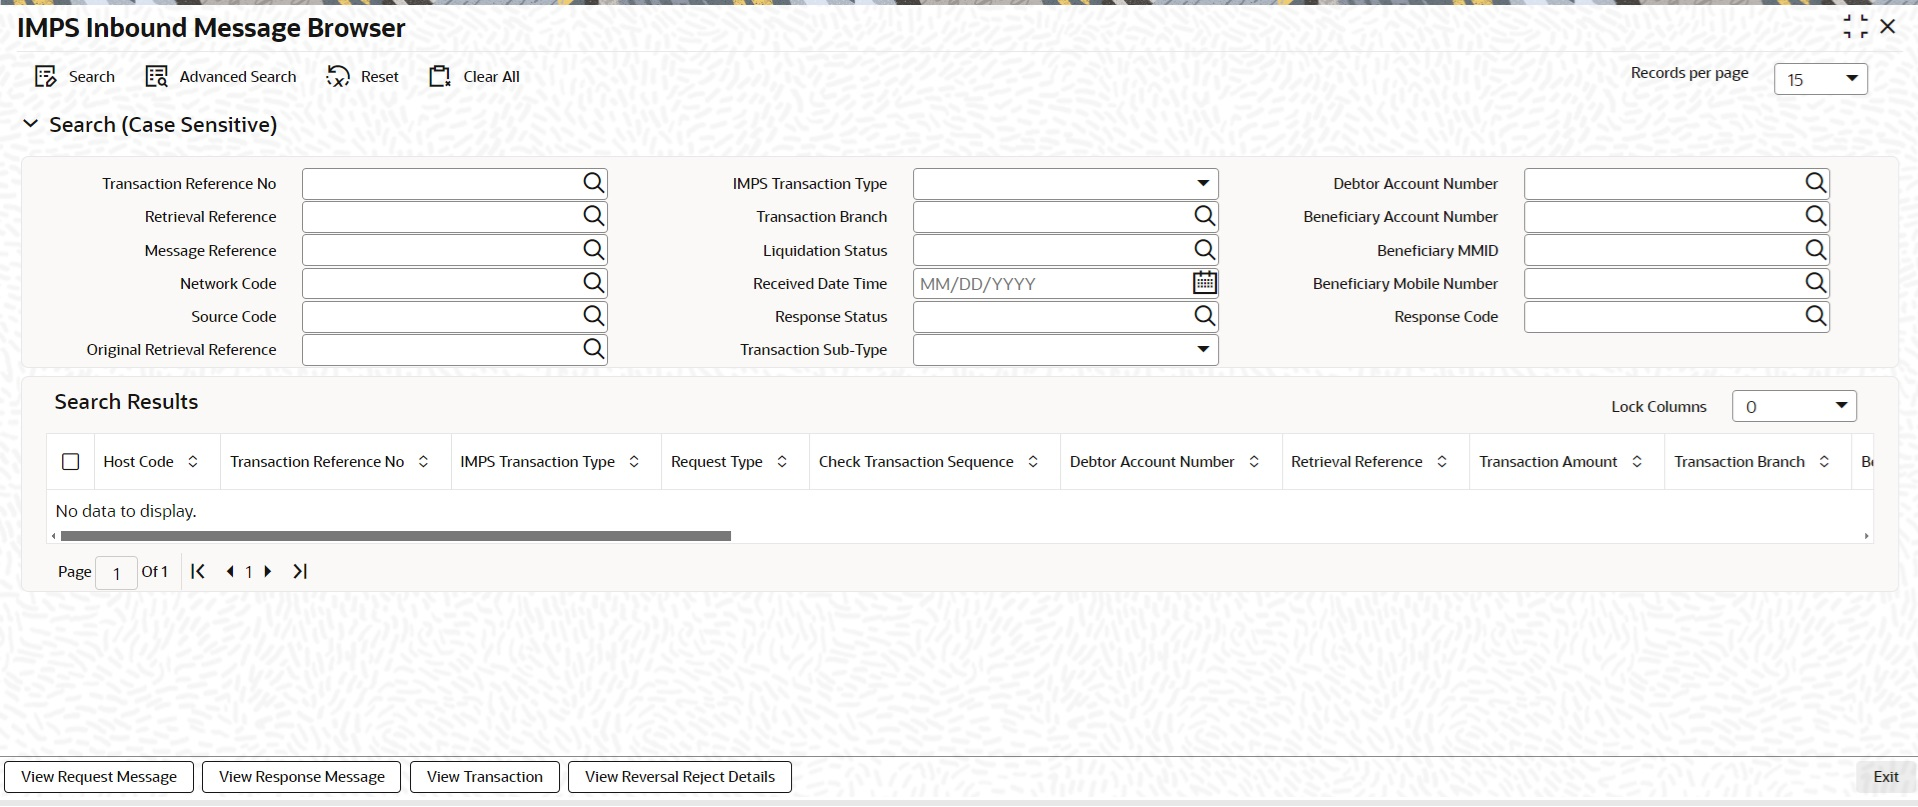Open lookup for Beneficiary Mobile Number
The image size is (1918, 807).
(x=1816, y=283)
